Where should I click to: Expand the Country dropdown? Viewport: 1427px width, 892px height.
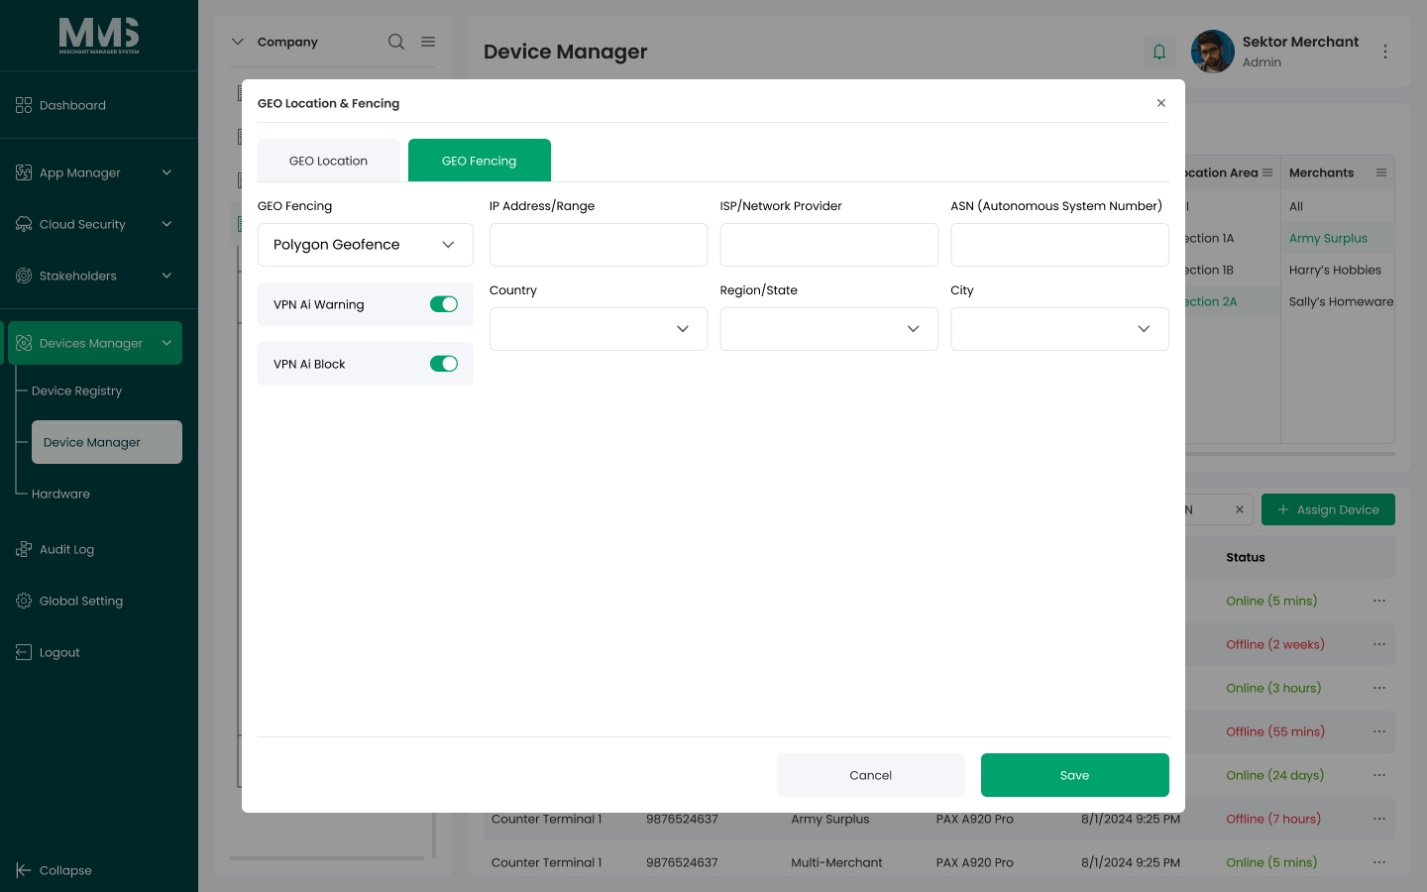pos(598,329)
